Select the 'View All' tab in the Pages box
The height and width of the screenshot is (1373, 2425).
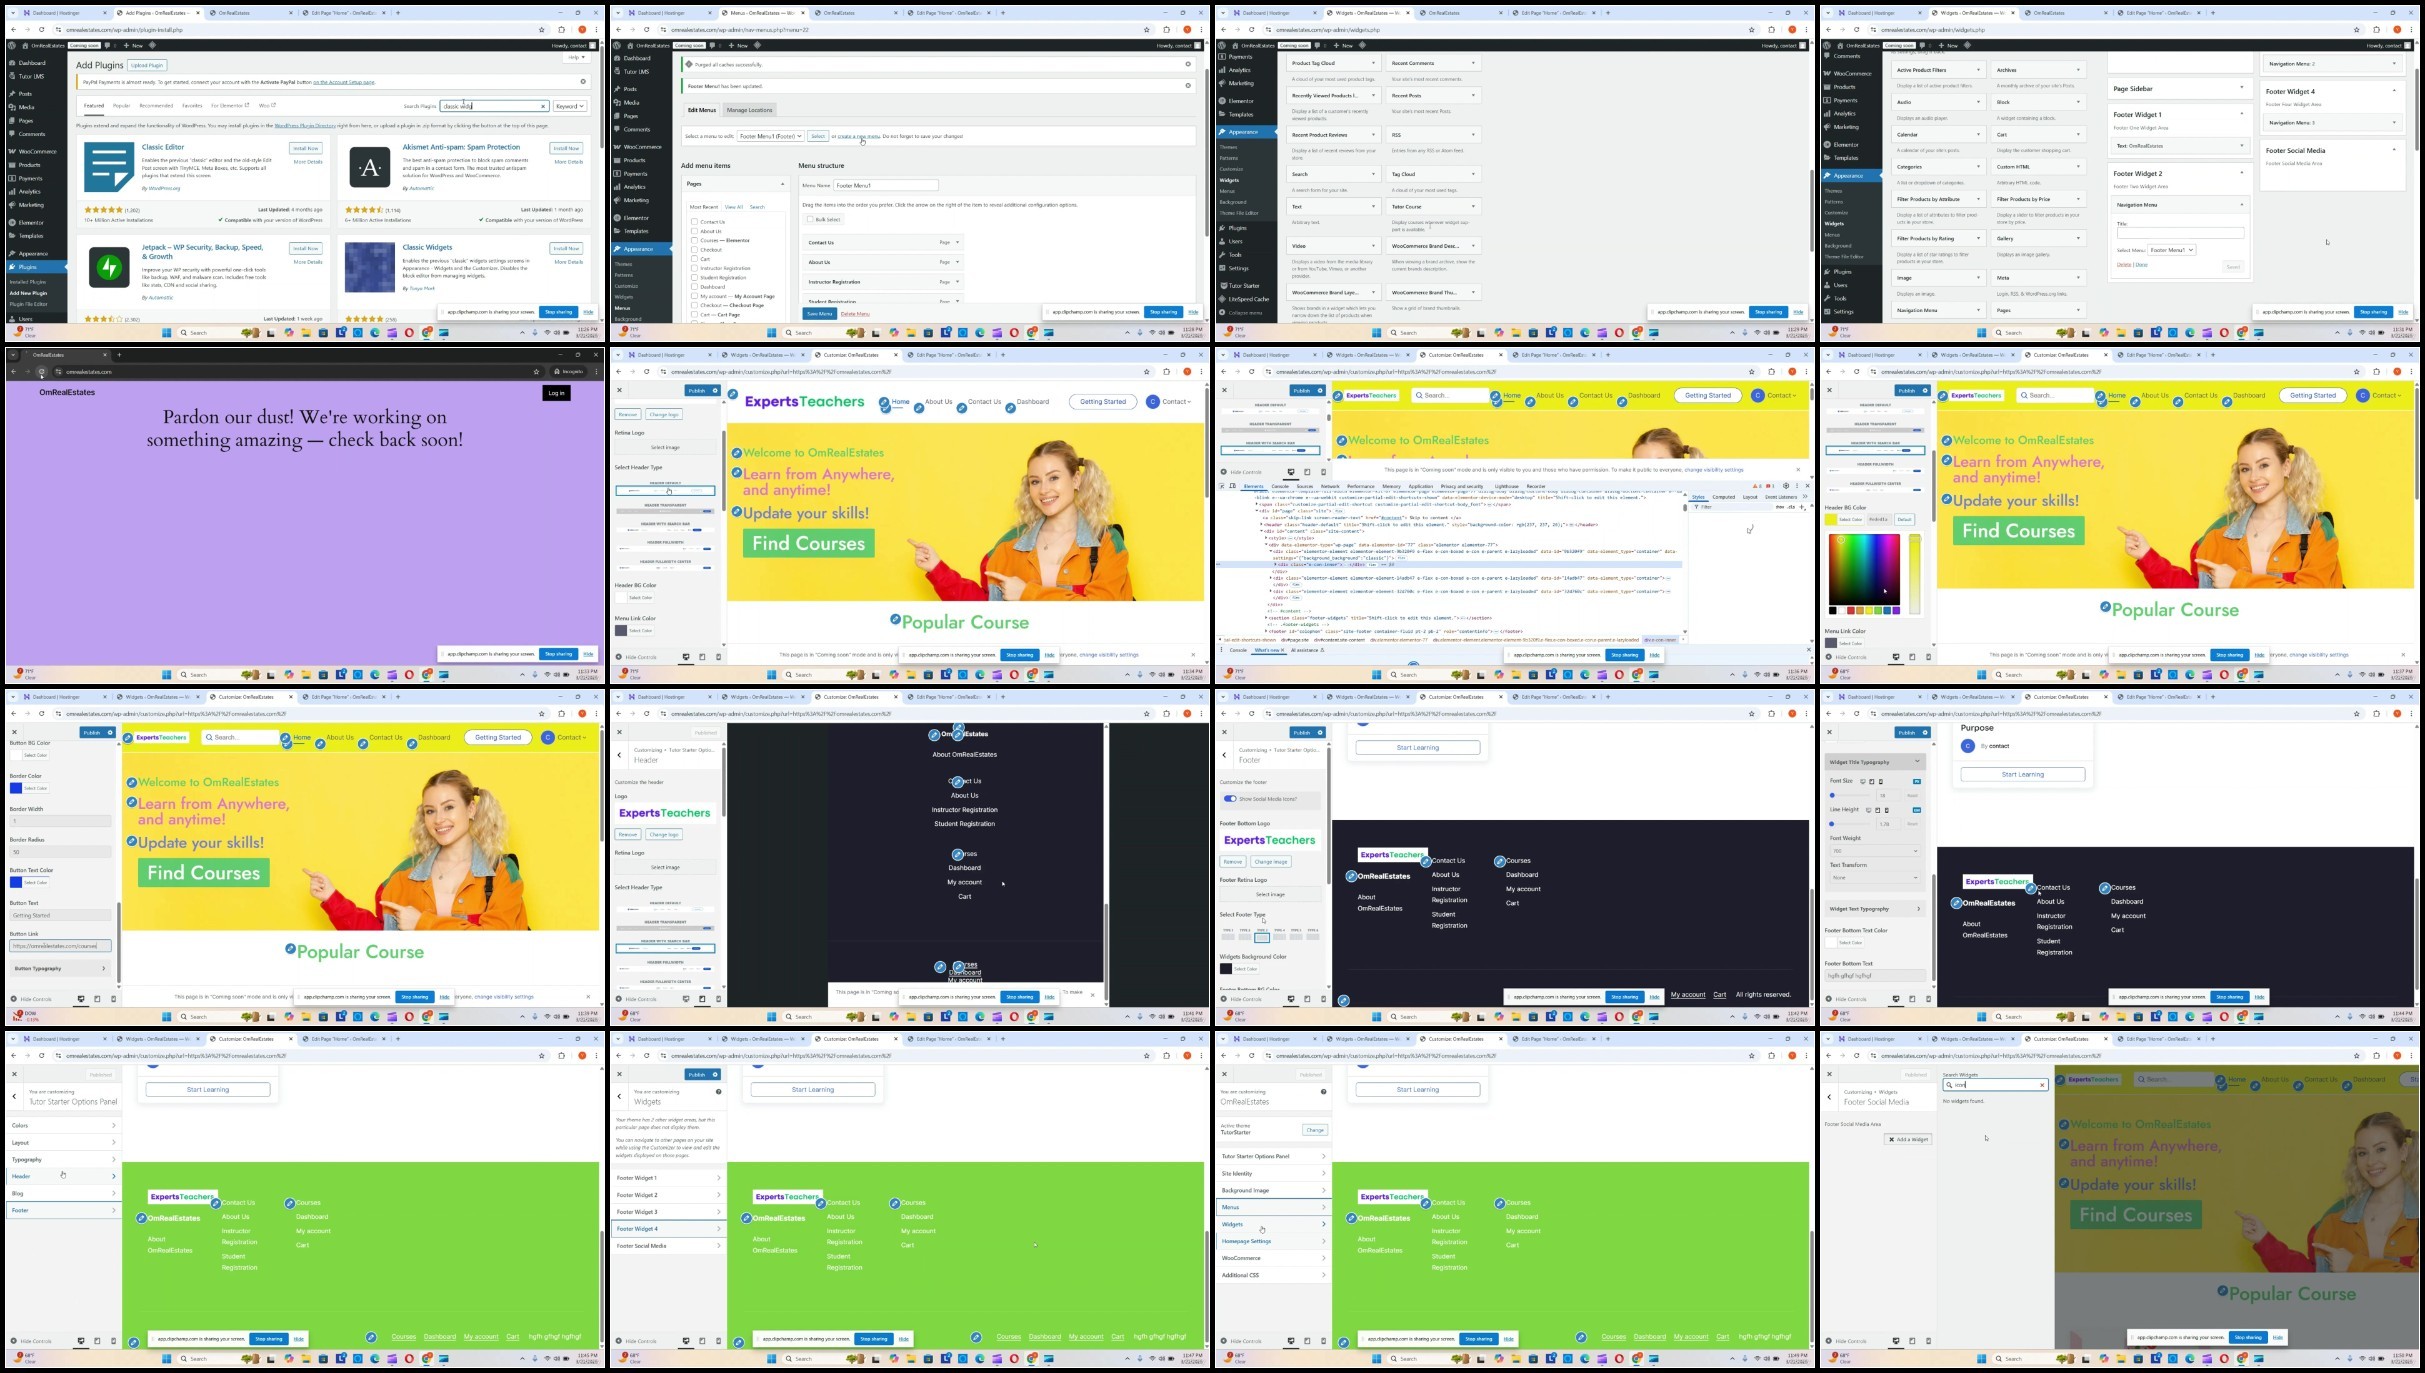tap(733, 207)
